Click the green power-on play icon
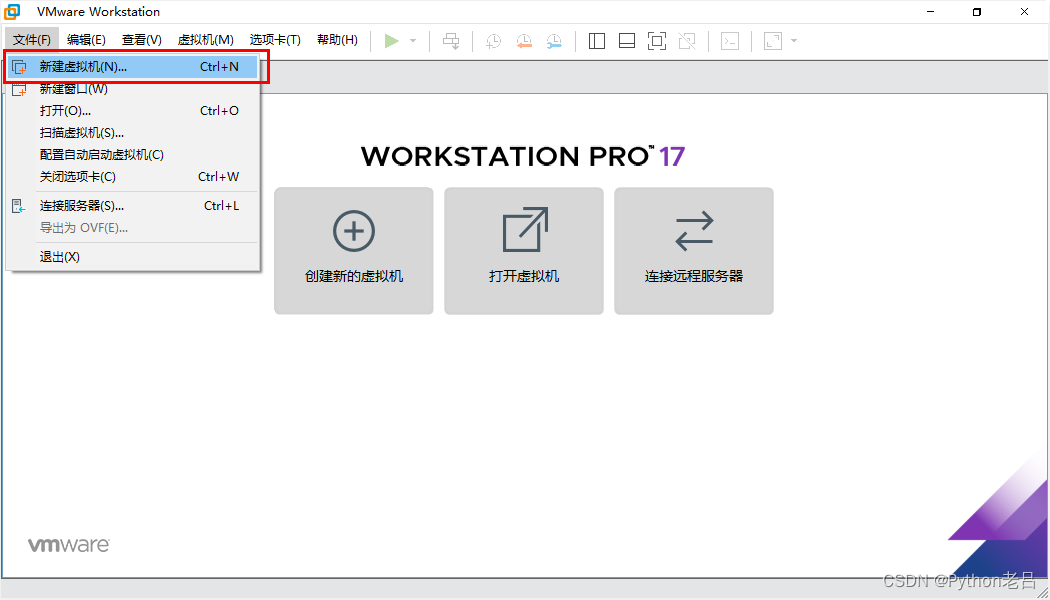This screenshot has width=1050, height=600. tap(392, 41)
